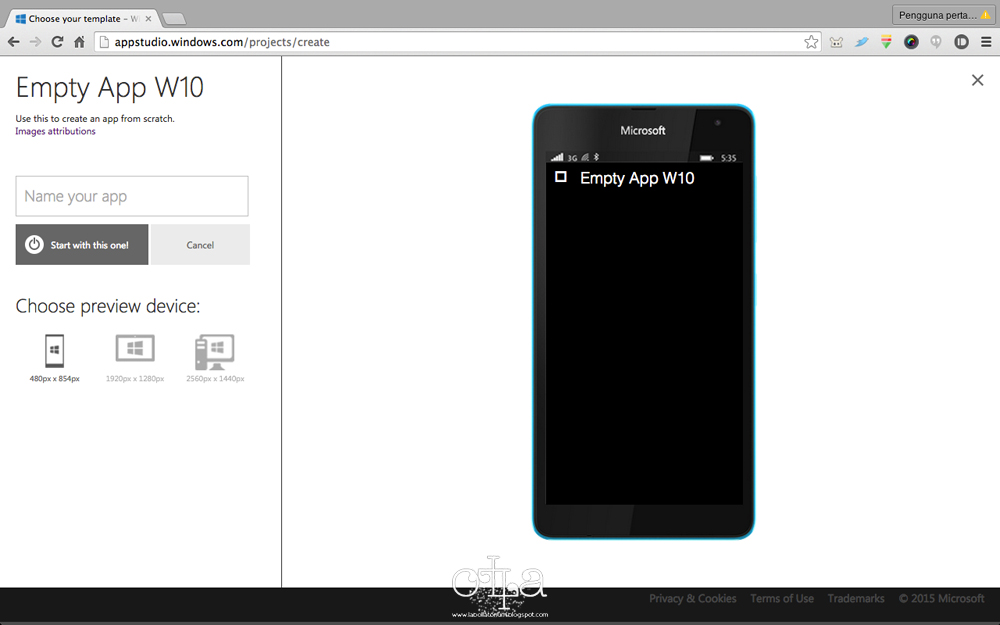The height and width of the screenshot is (625, 1000).
Task: Click the blue bird extension icon
Action: [x=862, y=42]
